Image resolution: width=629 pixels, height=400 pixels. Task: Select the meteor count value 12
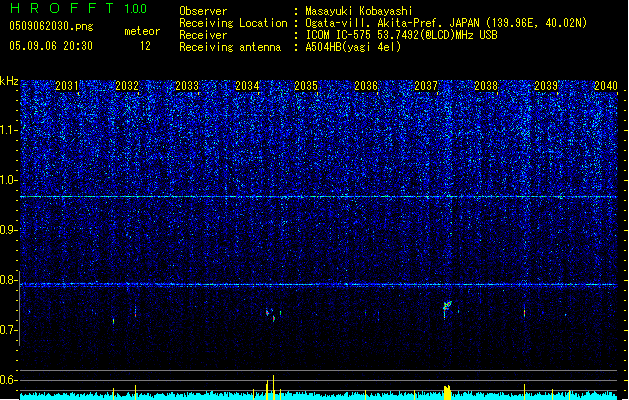pos(145,46)
